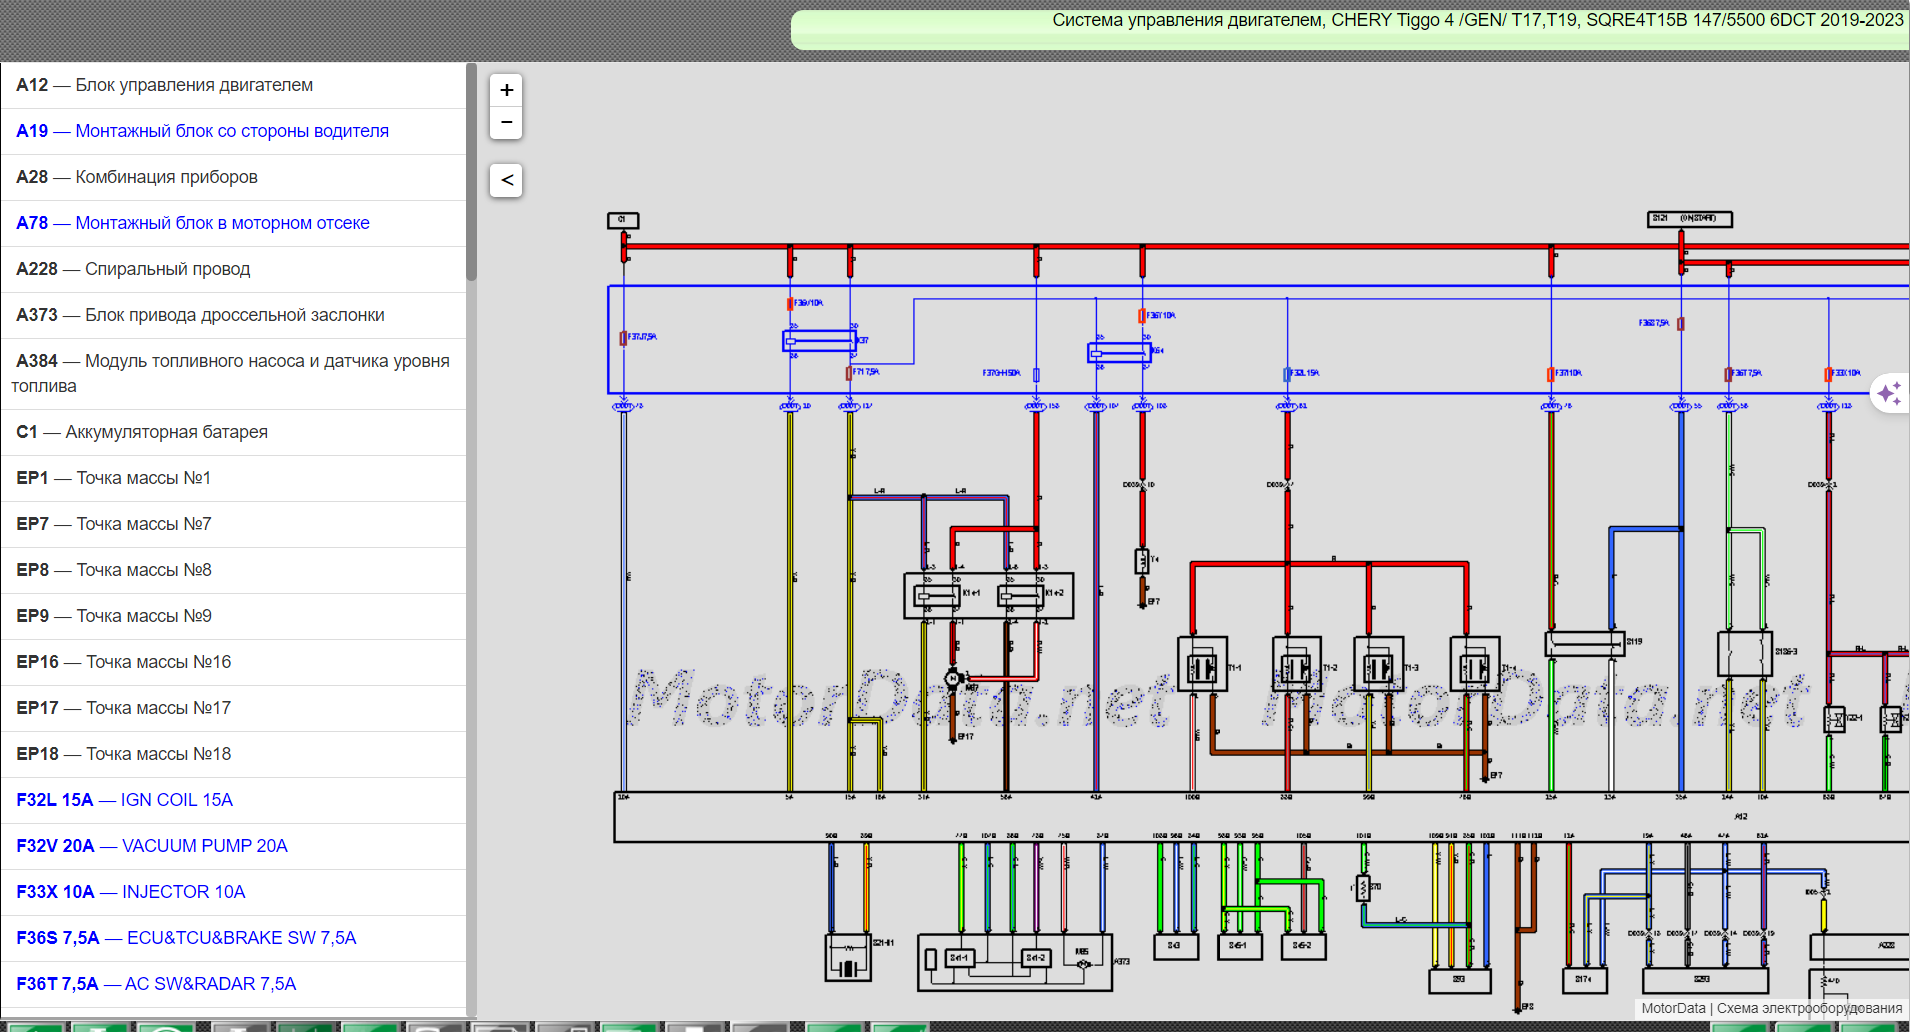Viewport: 1910px width, 1032px height.
Task: Click the C1 battery symbol on diagram
Action: pos(623,220)
